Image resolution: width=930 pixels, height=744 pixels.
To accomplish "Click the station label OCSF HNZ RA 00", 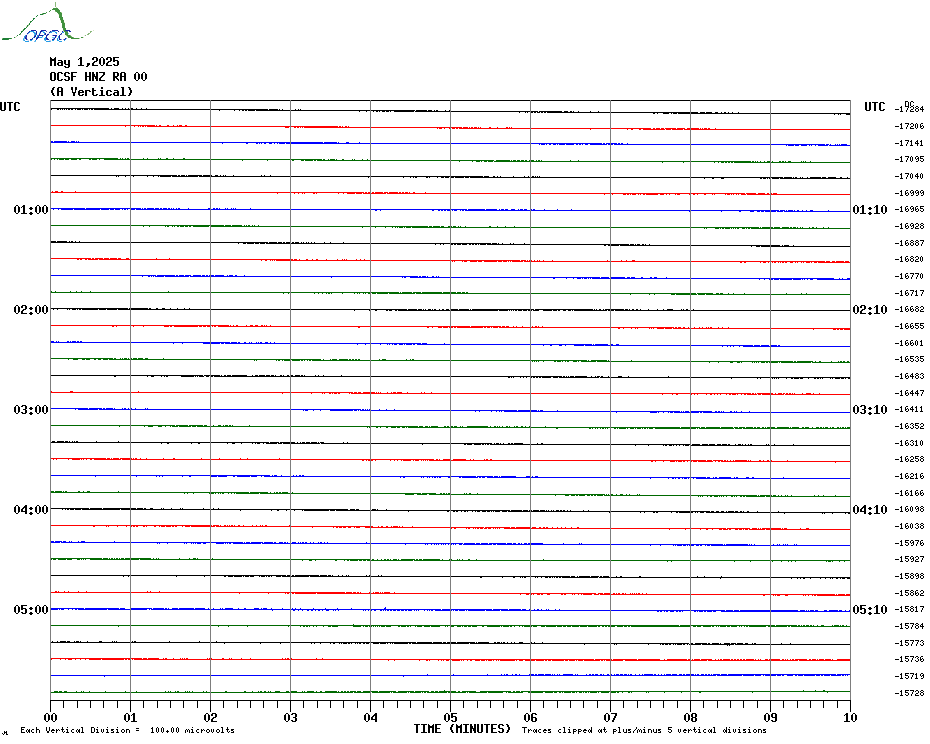I will click(x=98, y=77).
